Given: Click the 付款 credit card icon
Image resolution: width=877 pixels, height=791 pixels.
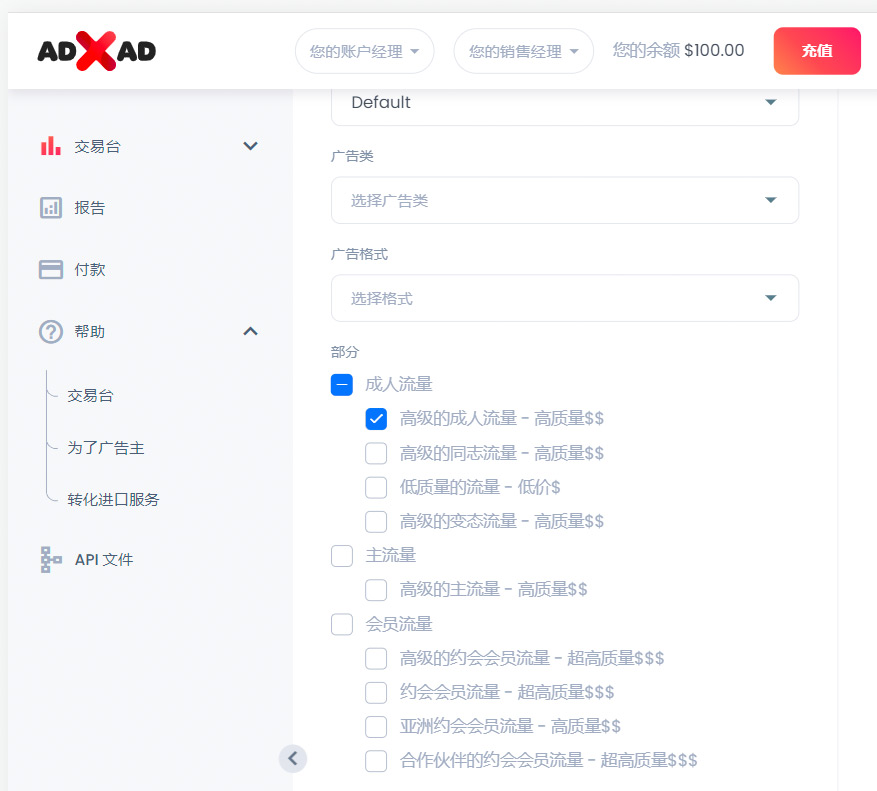Looking at the screenshot, I should pyautogui.click(x=50, y=270).
